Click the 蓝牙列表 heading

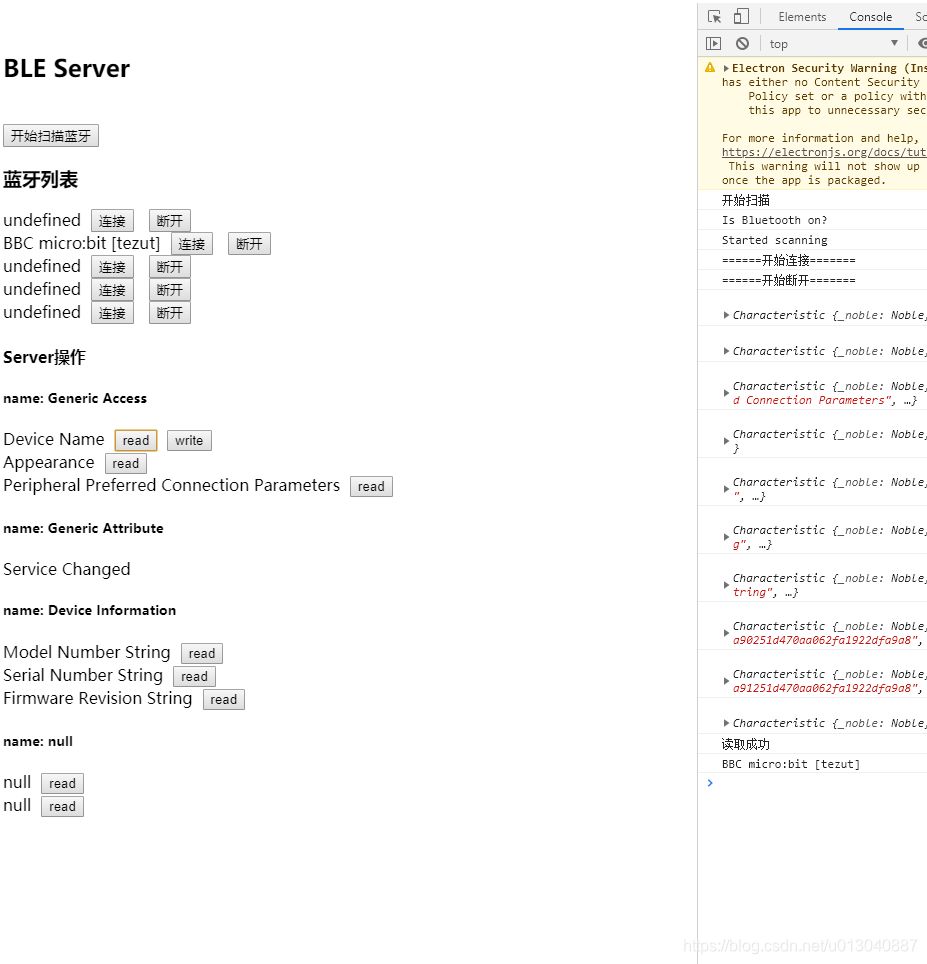pyautogui.click(x=41, y=180)
